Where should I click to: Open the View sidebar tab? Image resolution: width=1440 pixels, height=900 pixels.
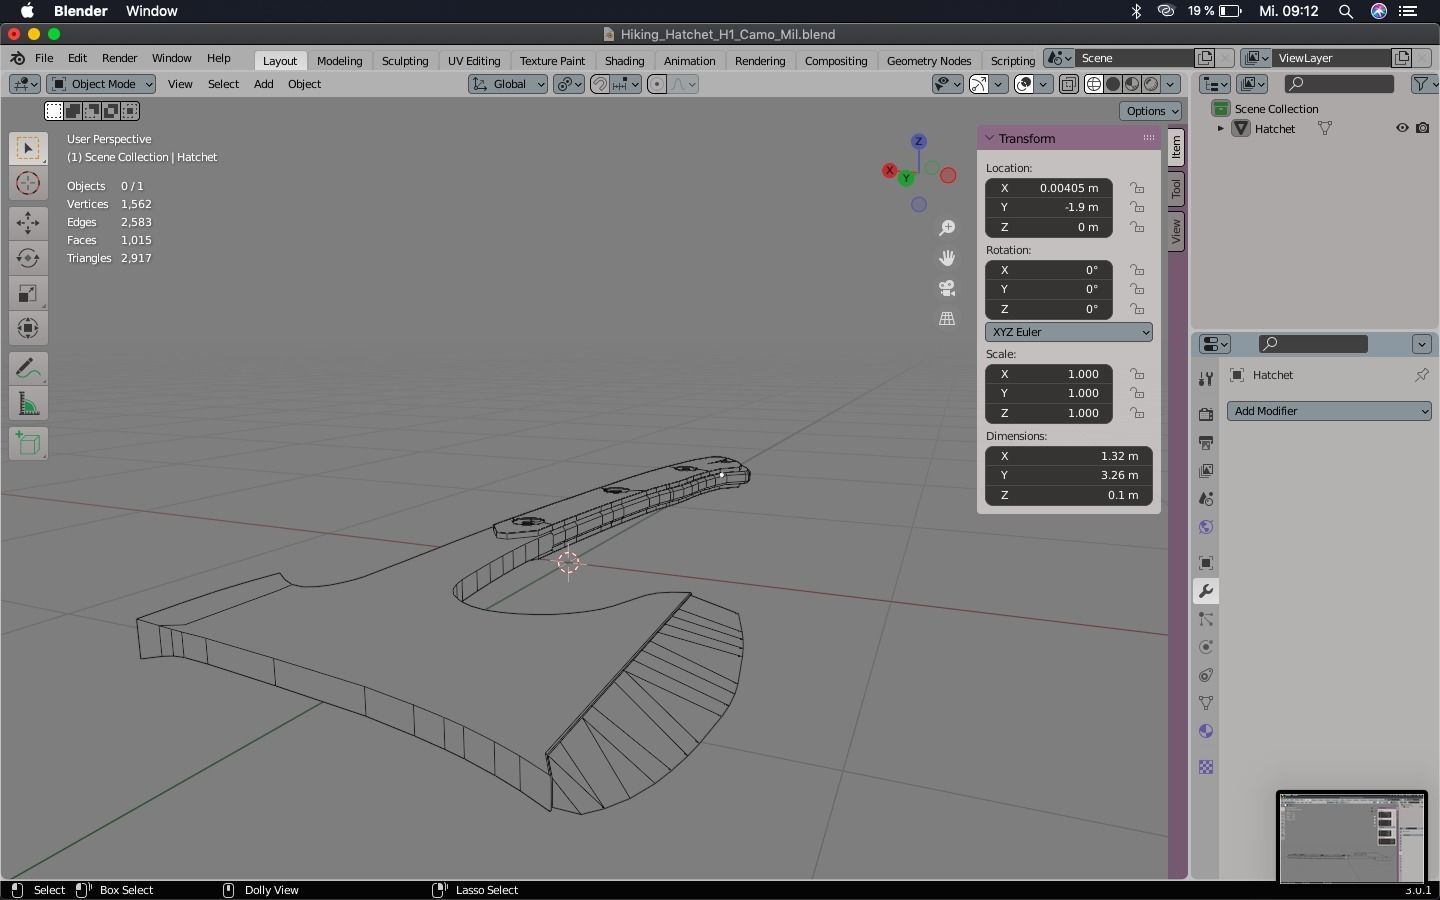tap(1176, 231)
